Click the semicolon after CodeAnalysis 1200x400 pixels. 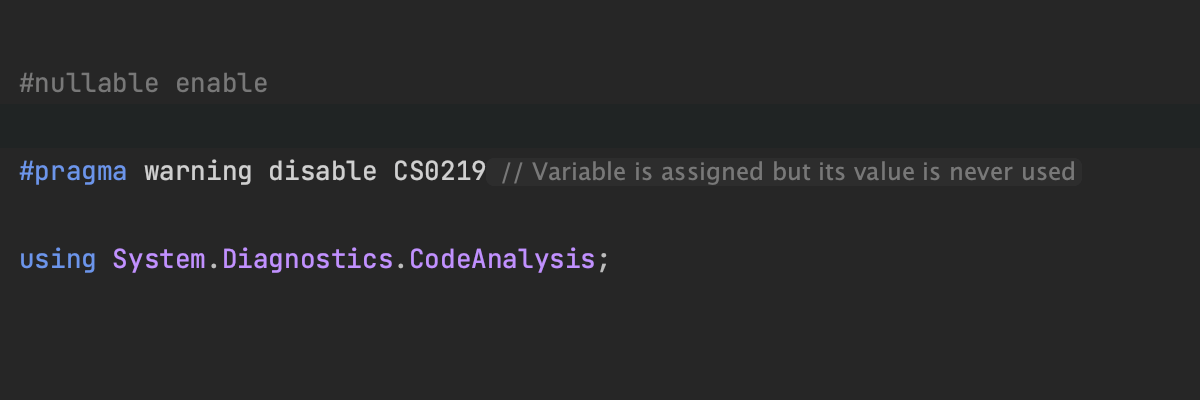pos(603,260)
